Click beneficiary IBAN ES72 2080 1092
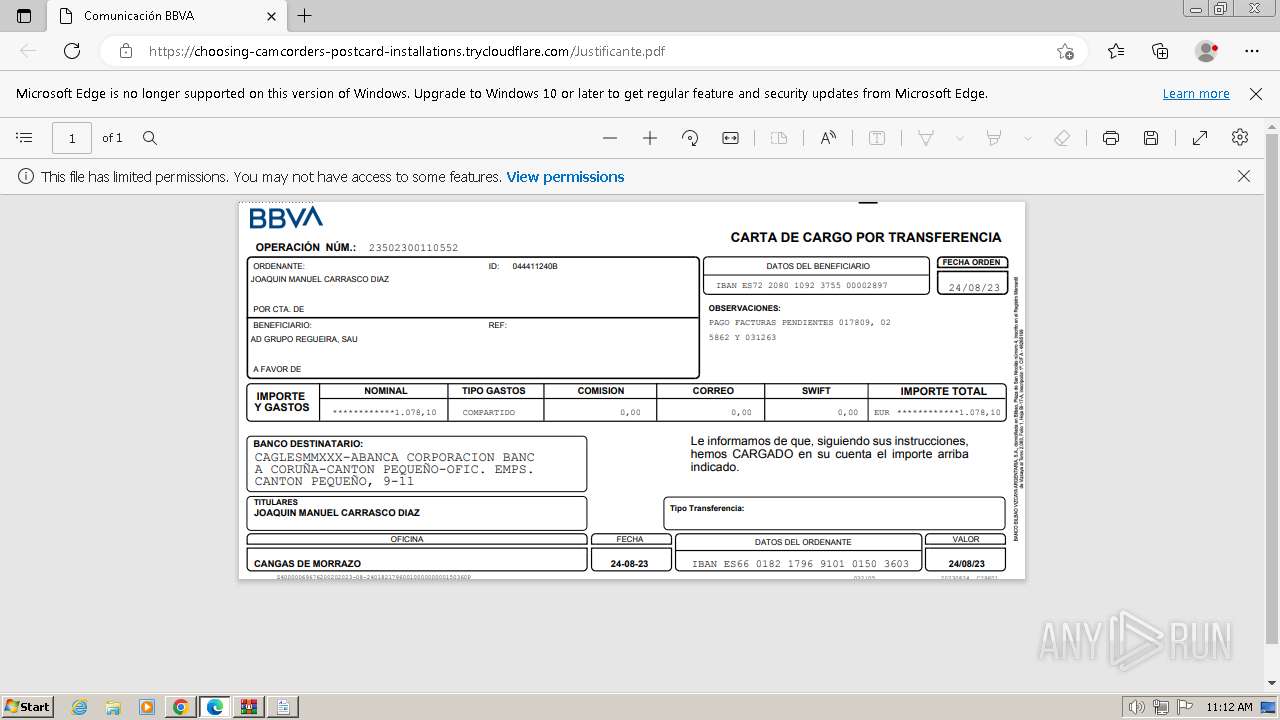The width and height of the screenshot is (1280, 720). tap(802, 286)
